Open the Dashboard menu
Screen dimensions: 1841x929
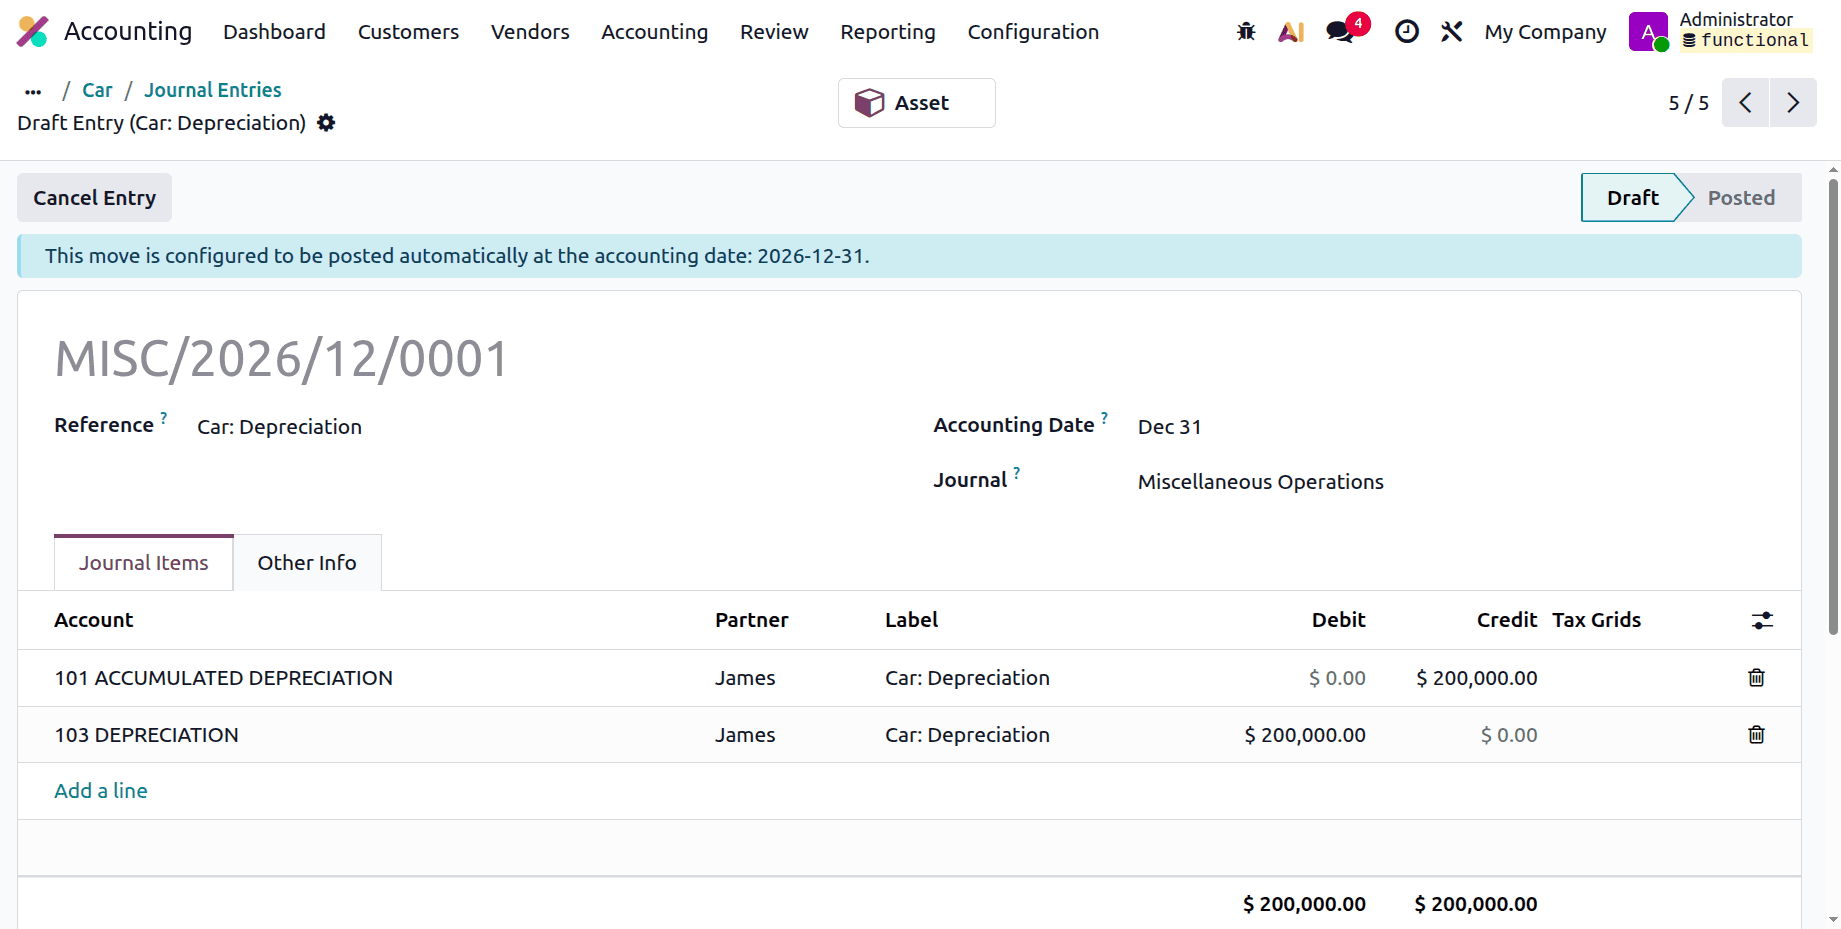click(x=274, y=32)
